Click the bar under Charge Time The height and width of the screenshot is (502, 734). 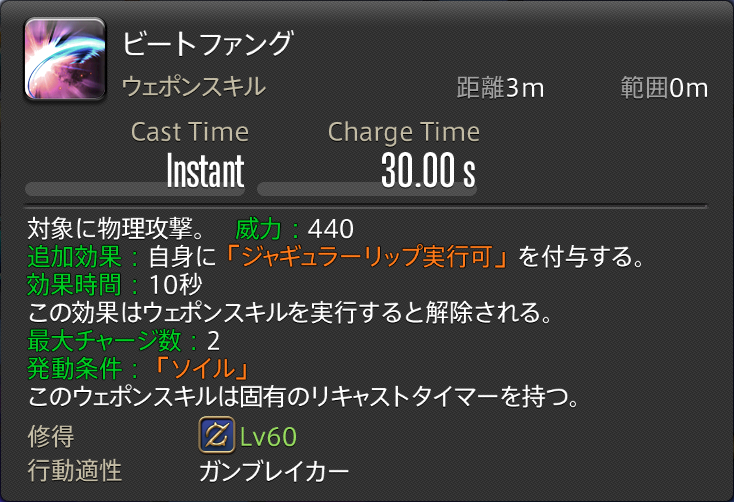[367, 189]
